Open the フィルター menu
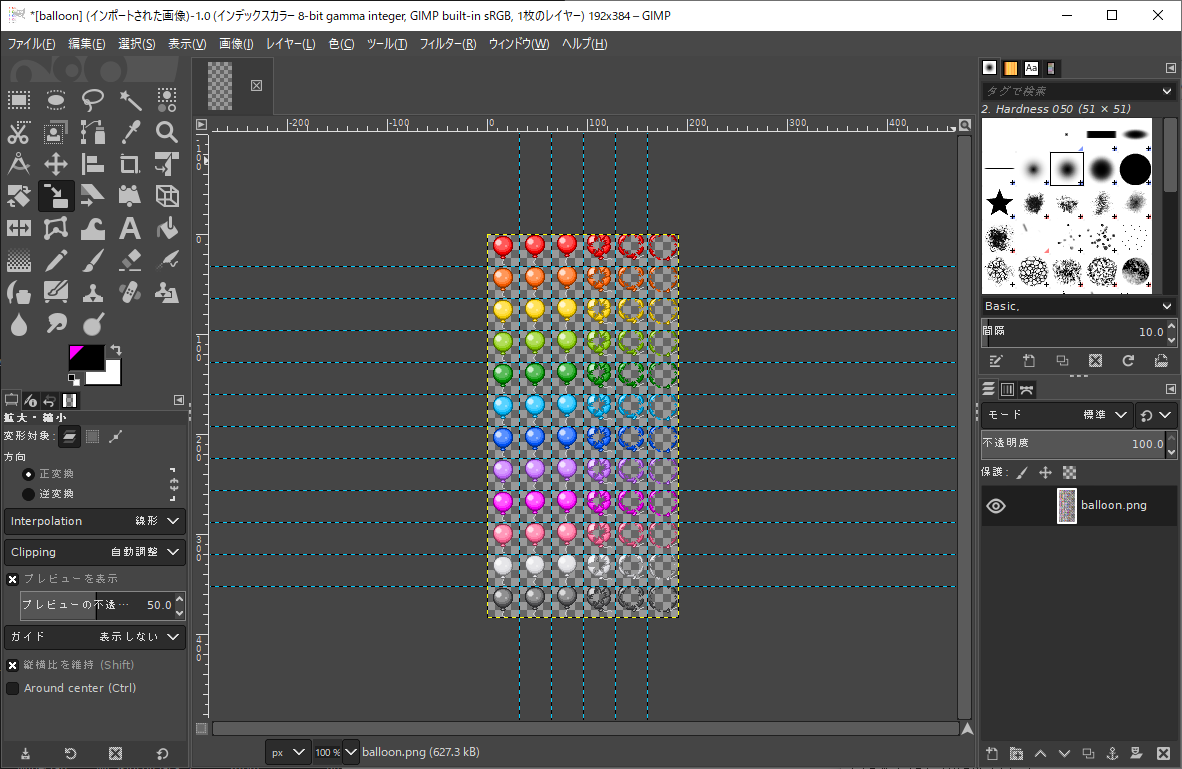Viewport: 1182px width, 769px height. (448, 44)
